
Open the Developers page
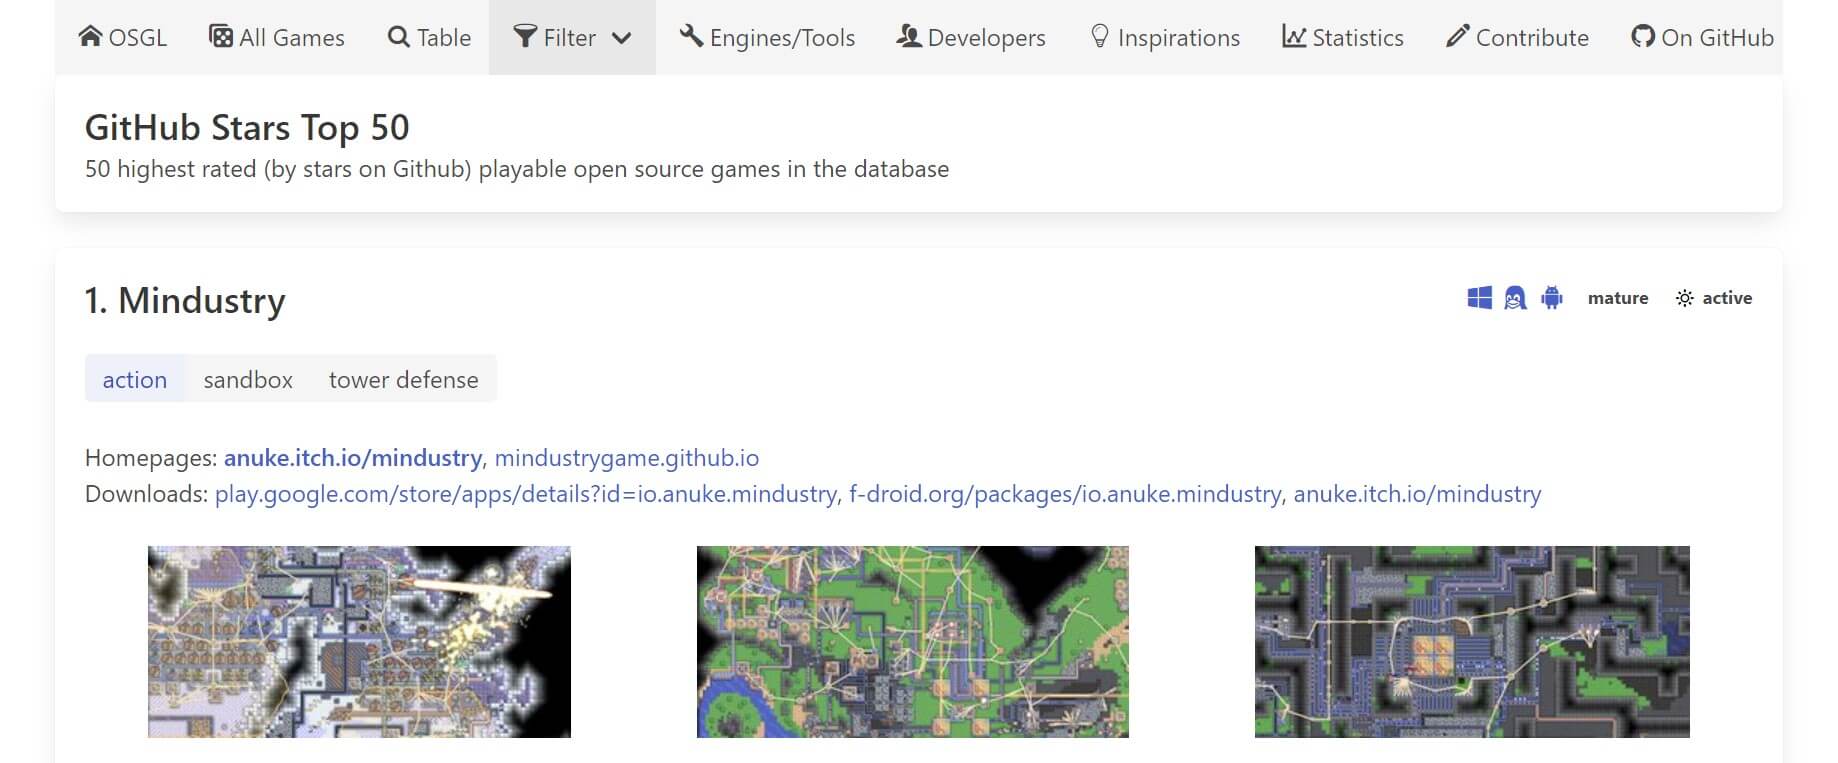click(971, 37)
